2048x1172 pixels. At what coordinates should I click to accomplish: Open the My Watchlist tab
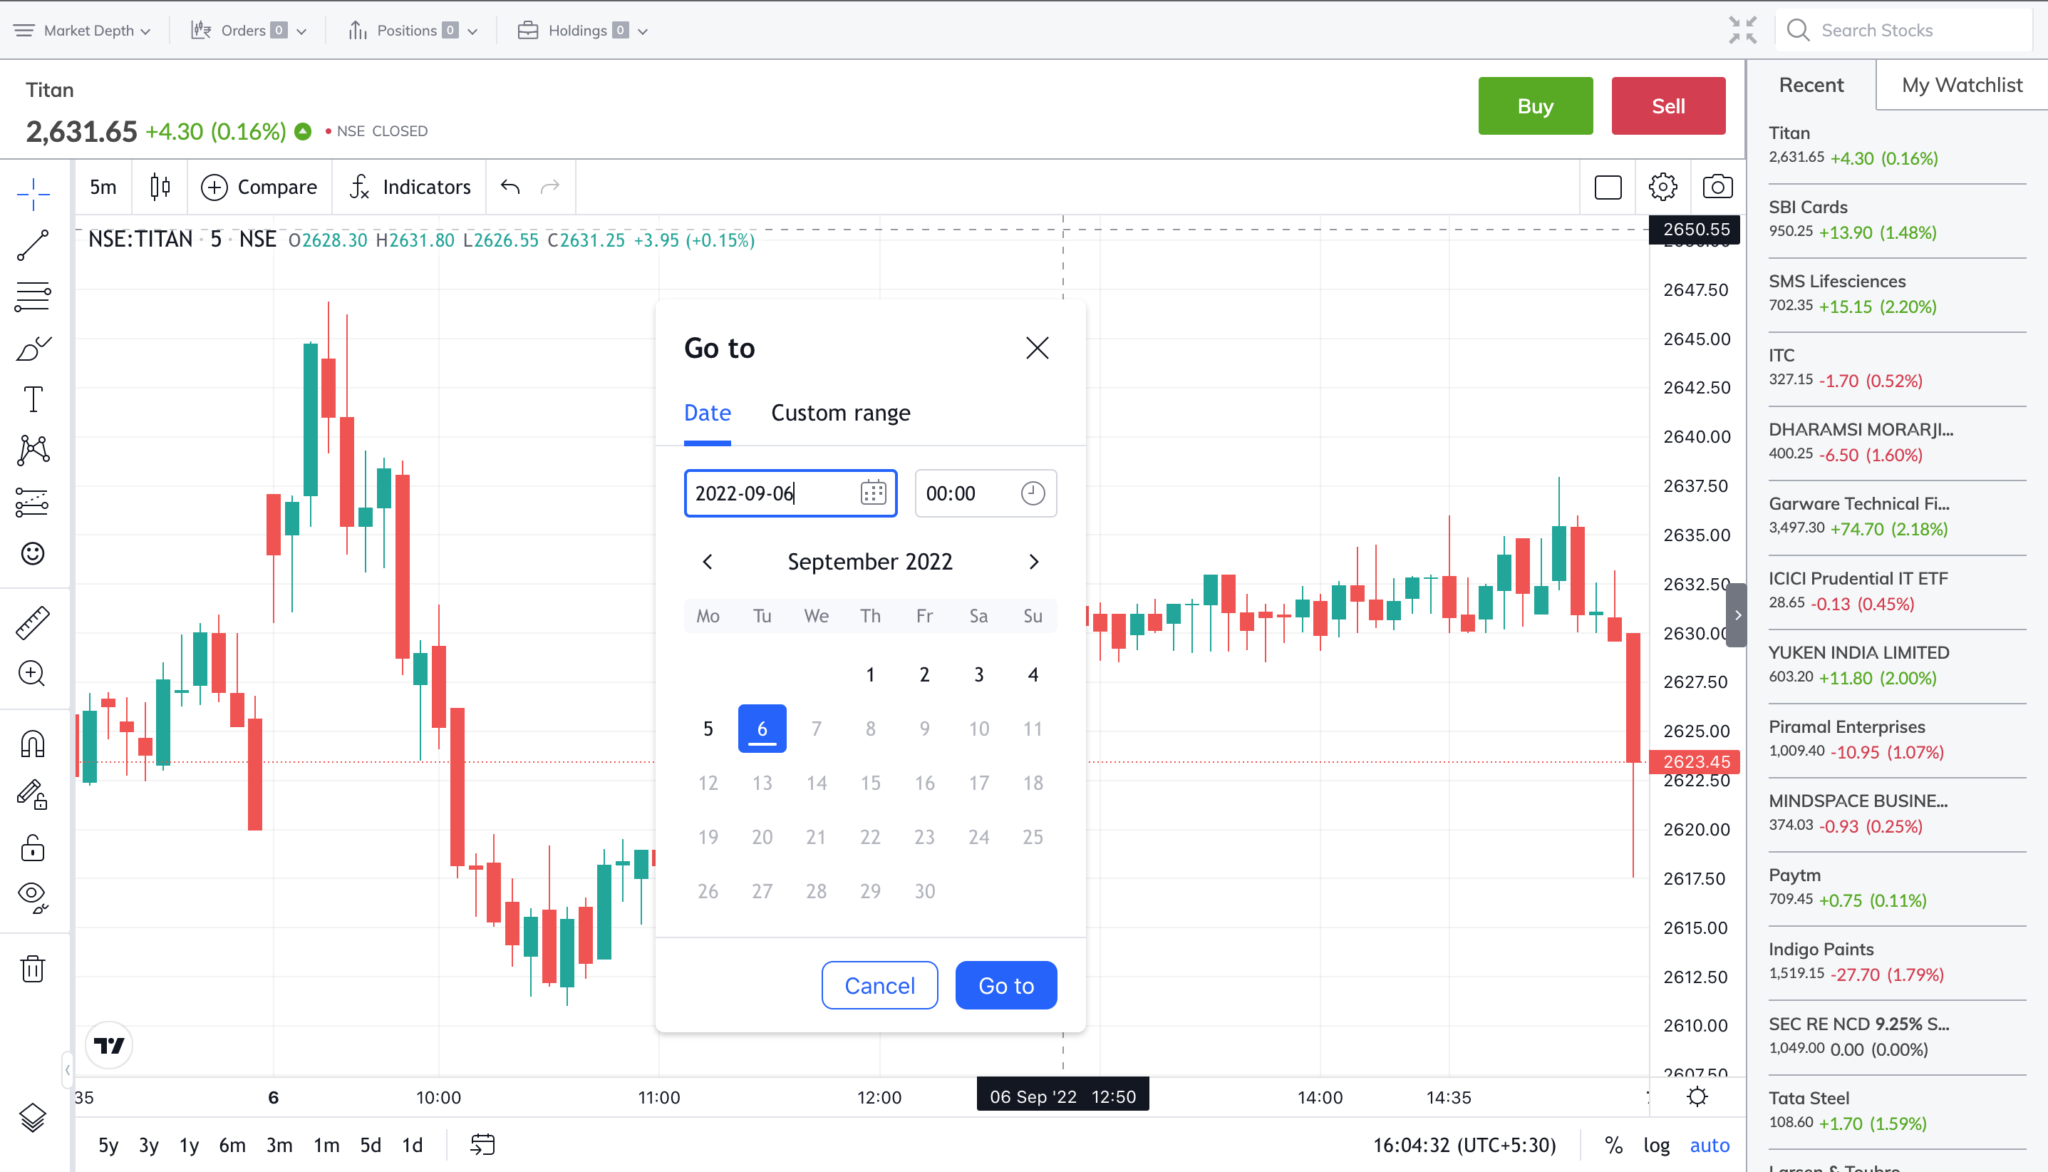click(x=1958, y=84)
